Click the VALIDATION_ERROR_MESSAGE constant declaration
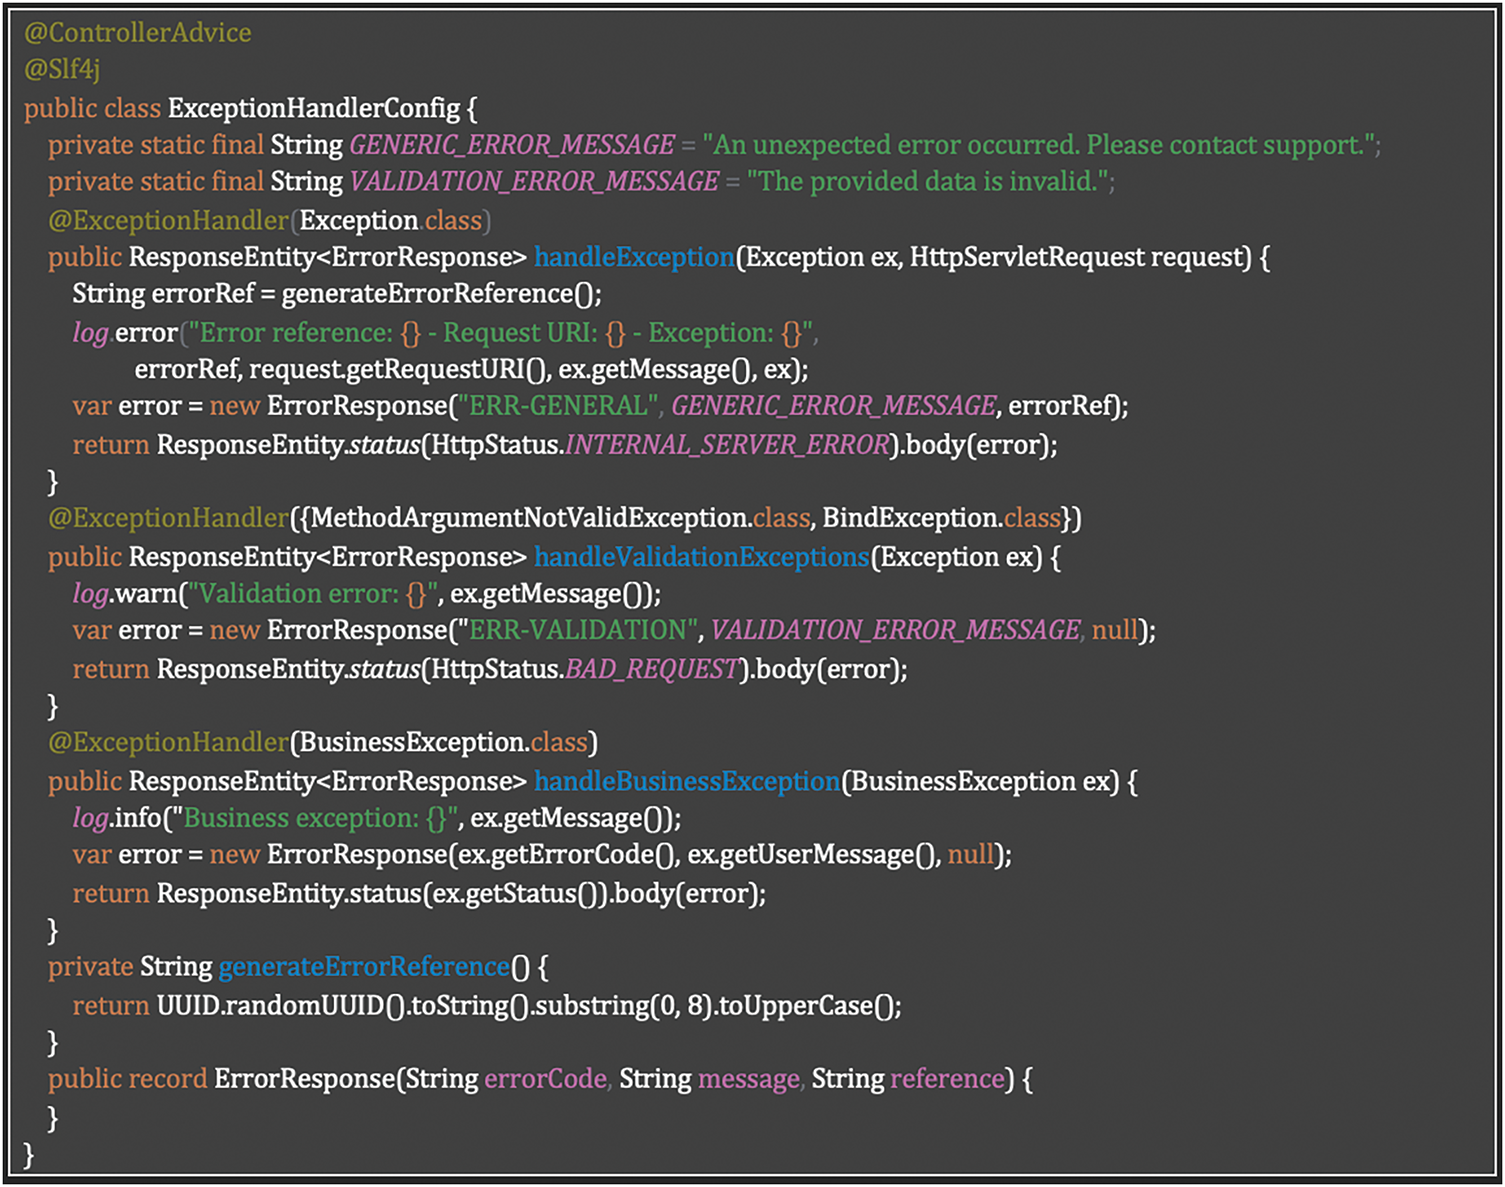Viewport: 1505px width, 1187px height. (x=534, y=182)
